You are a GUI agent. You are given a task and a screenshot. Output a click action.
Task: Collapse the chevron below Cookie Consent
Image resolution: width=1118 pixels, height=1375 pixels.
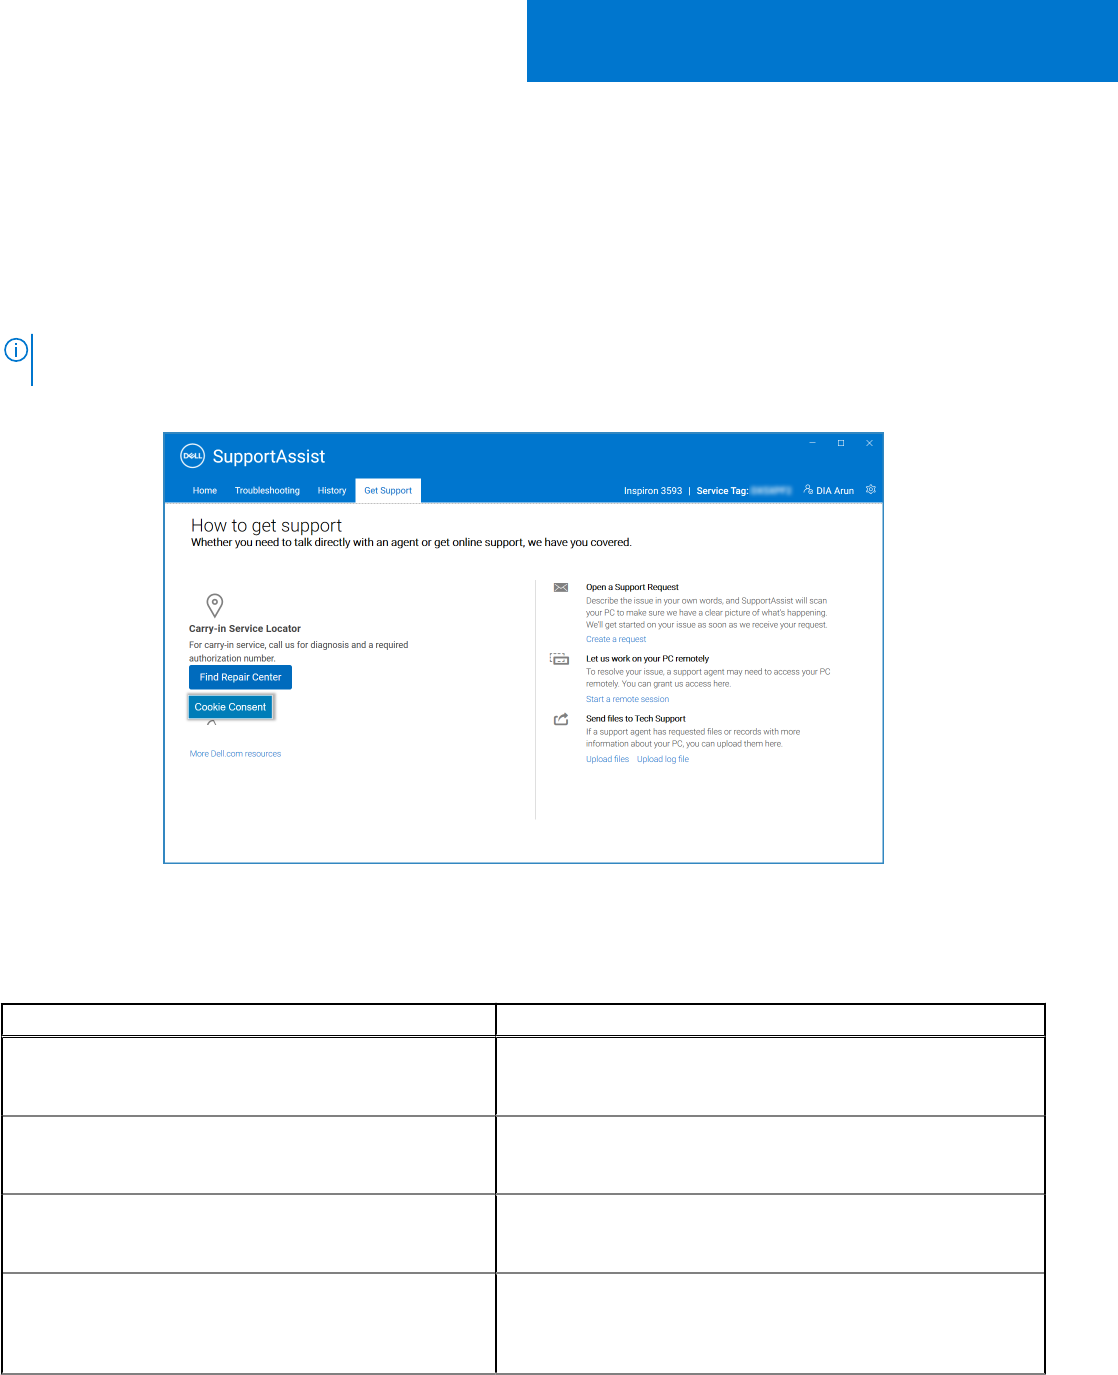pyautogui.click(x=211, y=723)
